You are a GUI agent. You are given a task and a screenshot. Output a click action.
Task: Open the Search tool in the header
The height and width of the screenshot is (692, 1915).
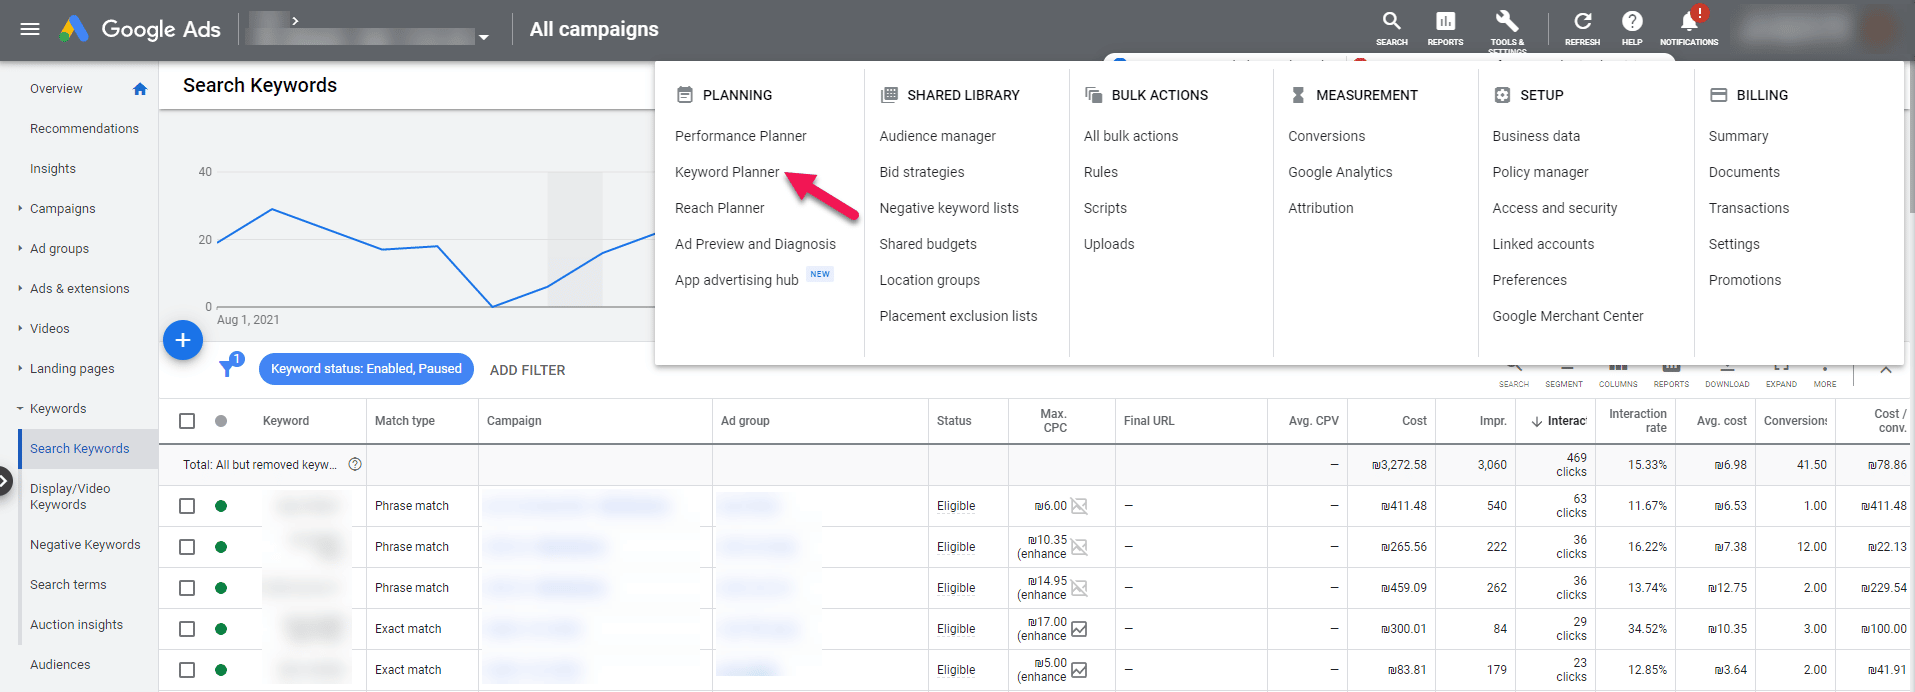(x=1391, y=28)
